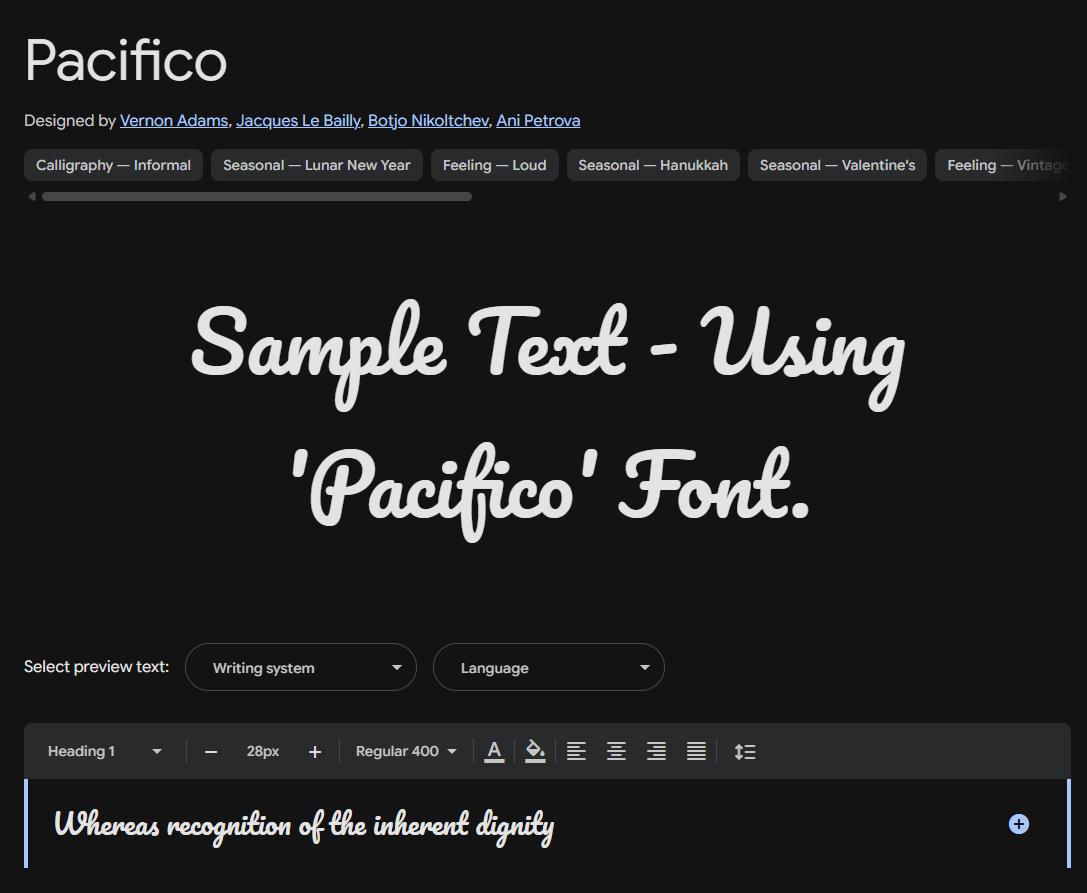This screenshot has width=1087, height=893.
Task: Click the tag list right scroll arrow
Action: (x=1063, y=197)
